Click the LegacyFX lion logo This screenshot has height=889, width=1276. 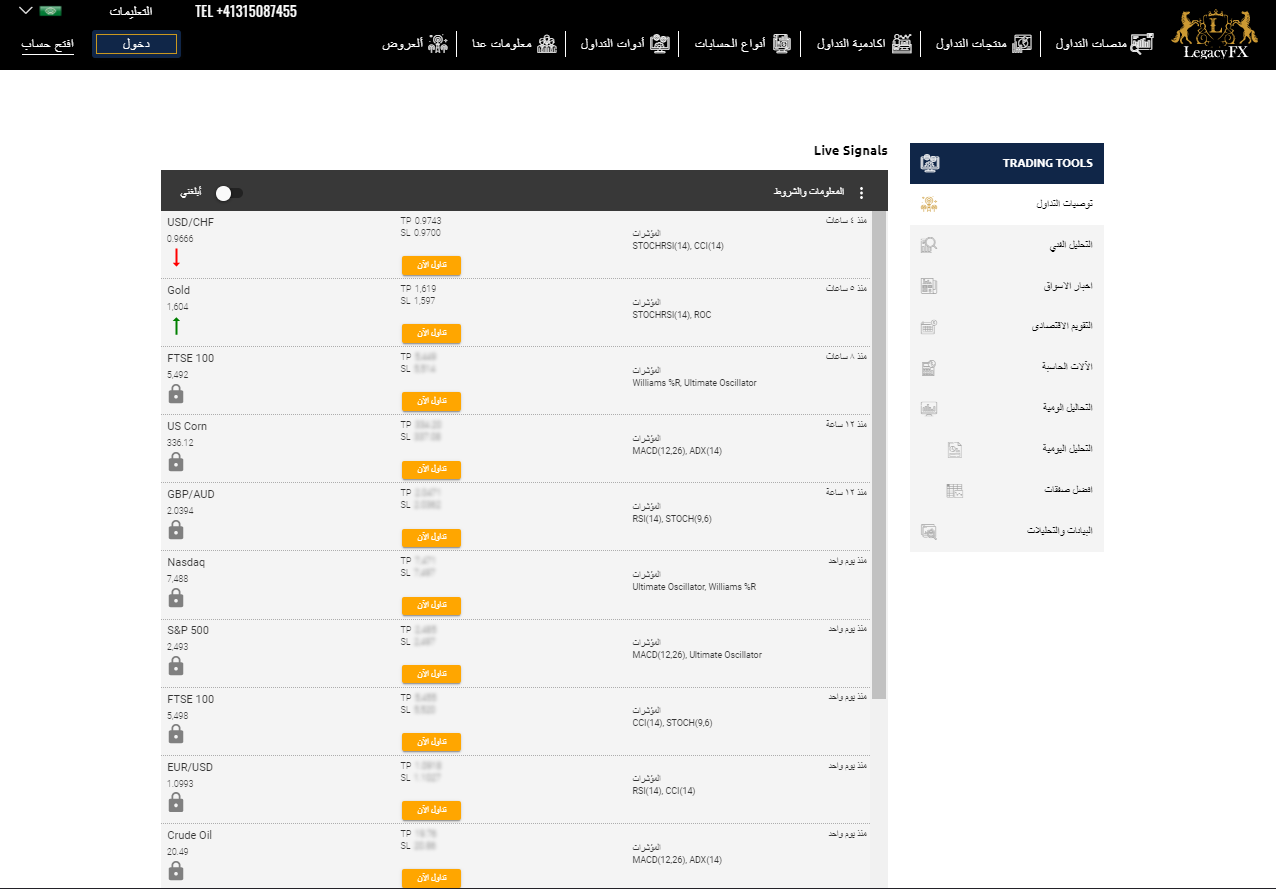click(1214, 34)
